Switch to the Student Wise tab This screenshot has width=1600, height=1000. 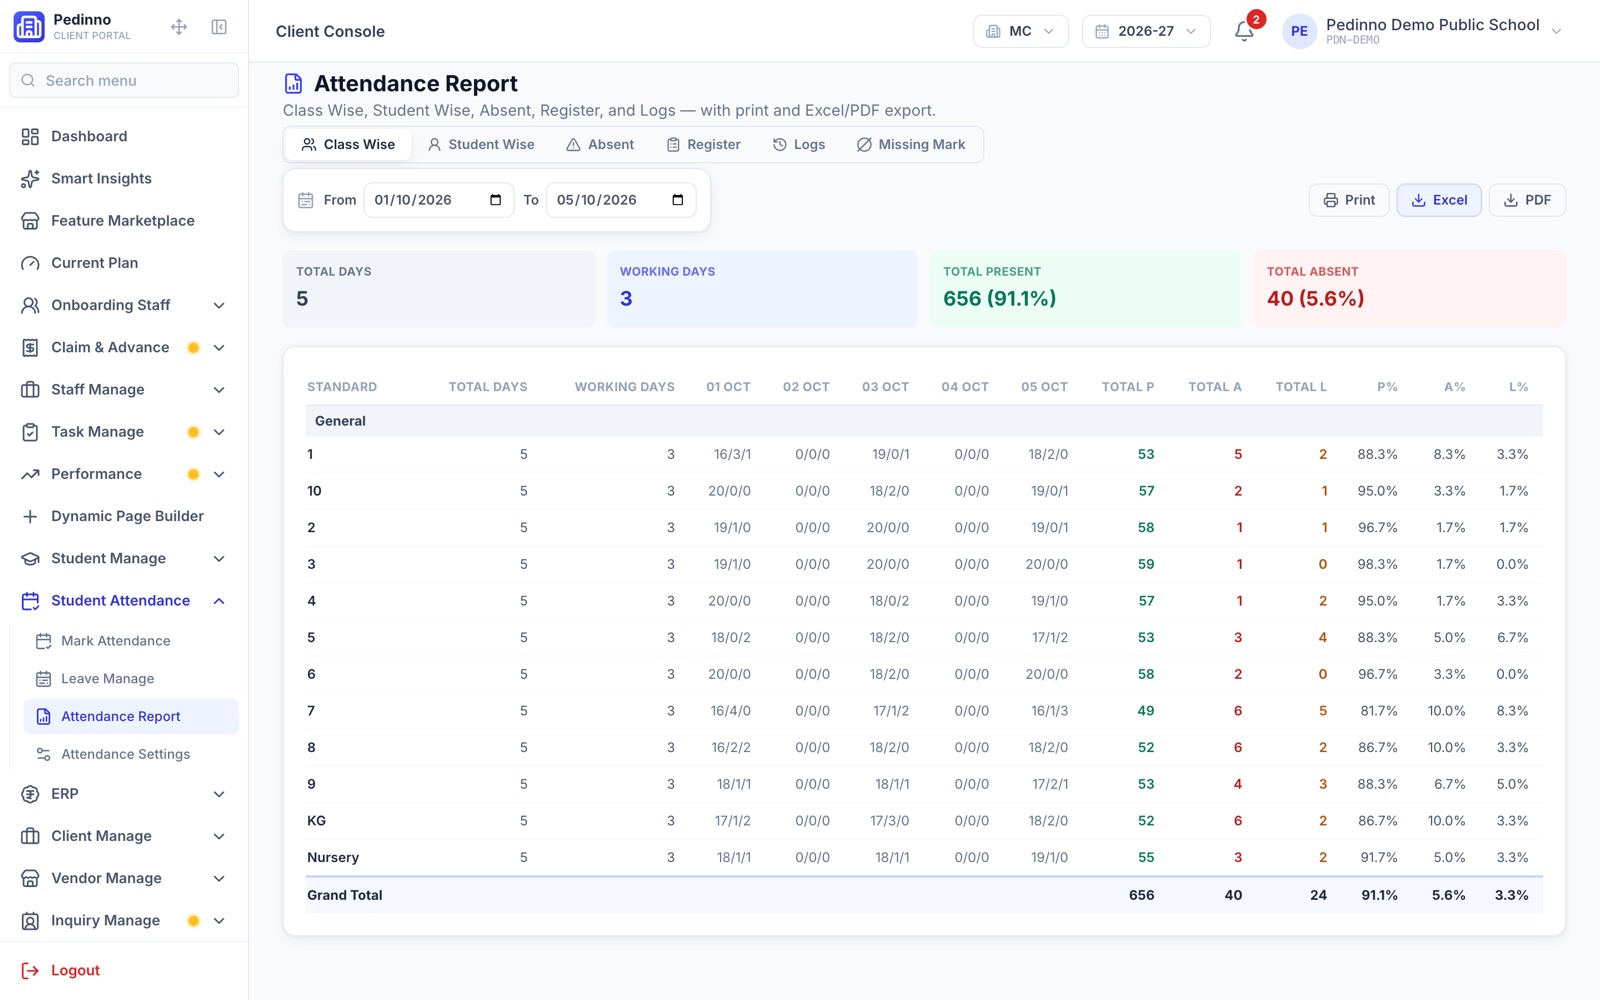tap(481, 144)
